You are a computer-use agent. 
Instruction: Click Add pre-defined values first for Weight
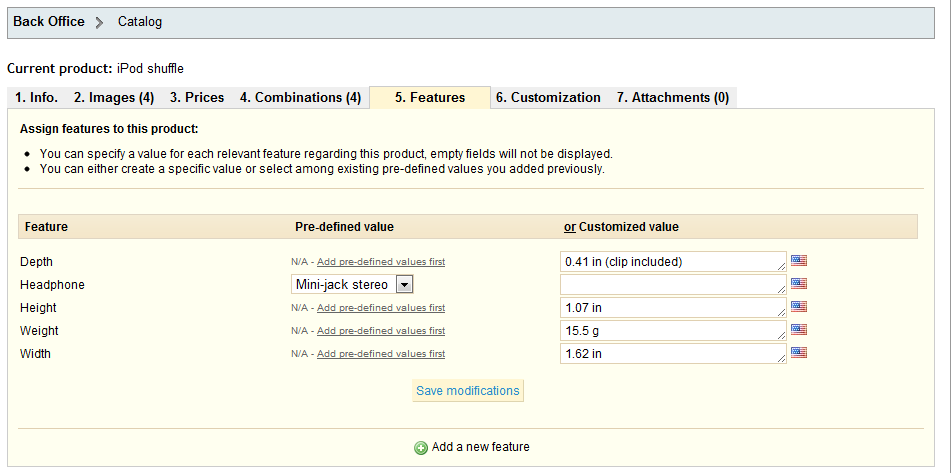point(381,331)
